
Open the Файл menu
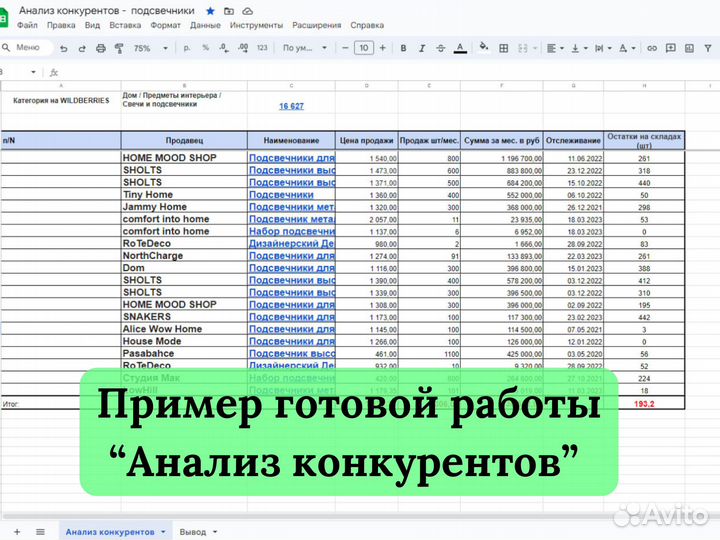[27, 25]
